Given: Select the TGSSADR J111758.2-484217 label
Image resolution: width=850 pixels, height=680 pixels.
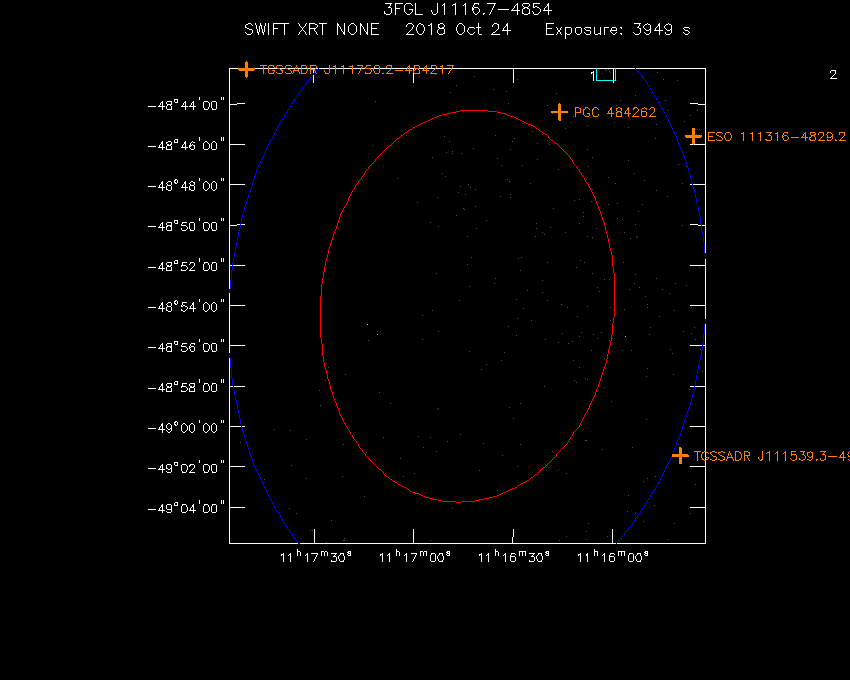Looking at the screenshot, I should click(x=357, y=70).
